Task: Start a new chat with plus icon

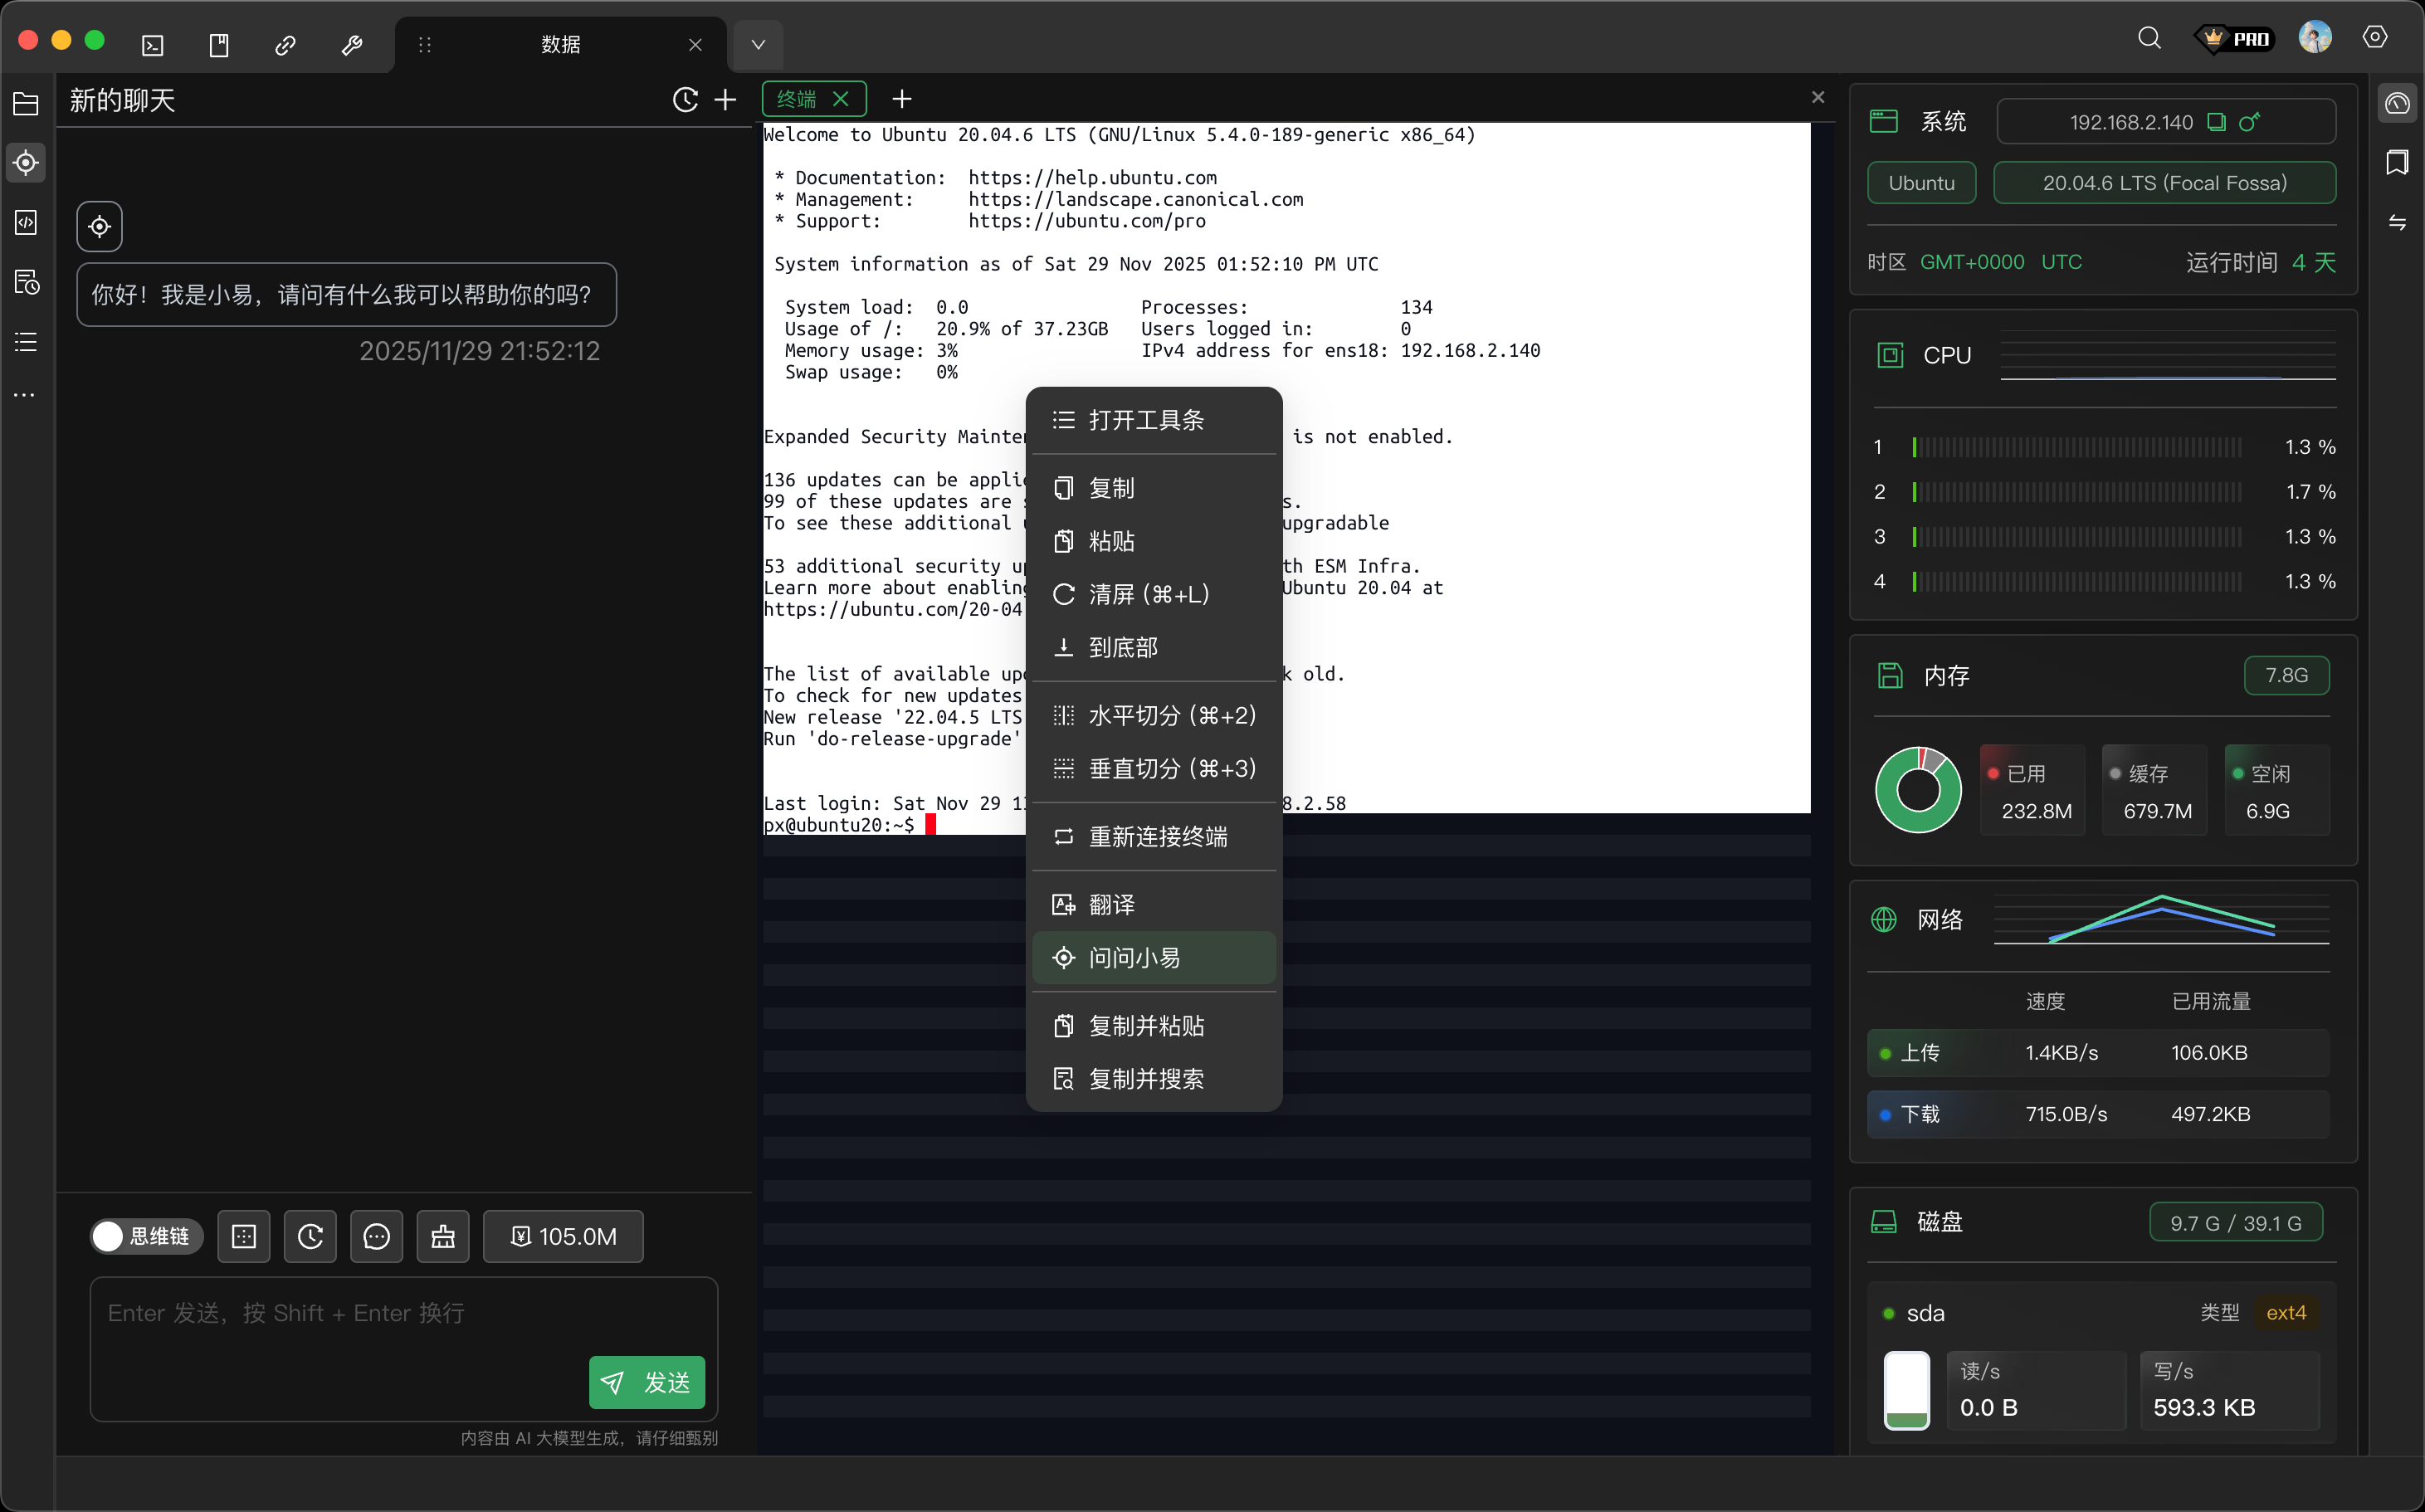Action: point(726,100)
